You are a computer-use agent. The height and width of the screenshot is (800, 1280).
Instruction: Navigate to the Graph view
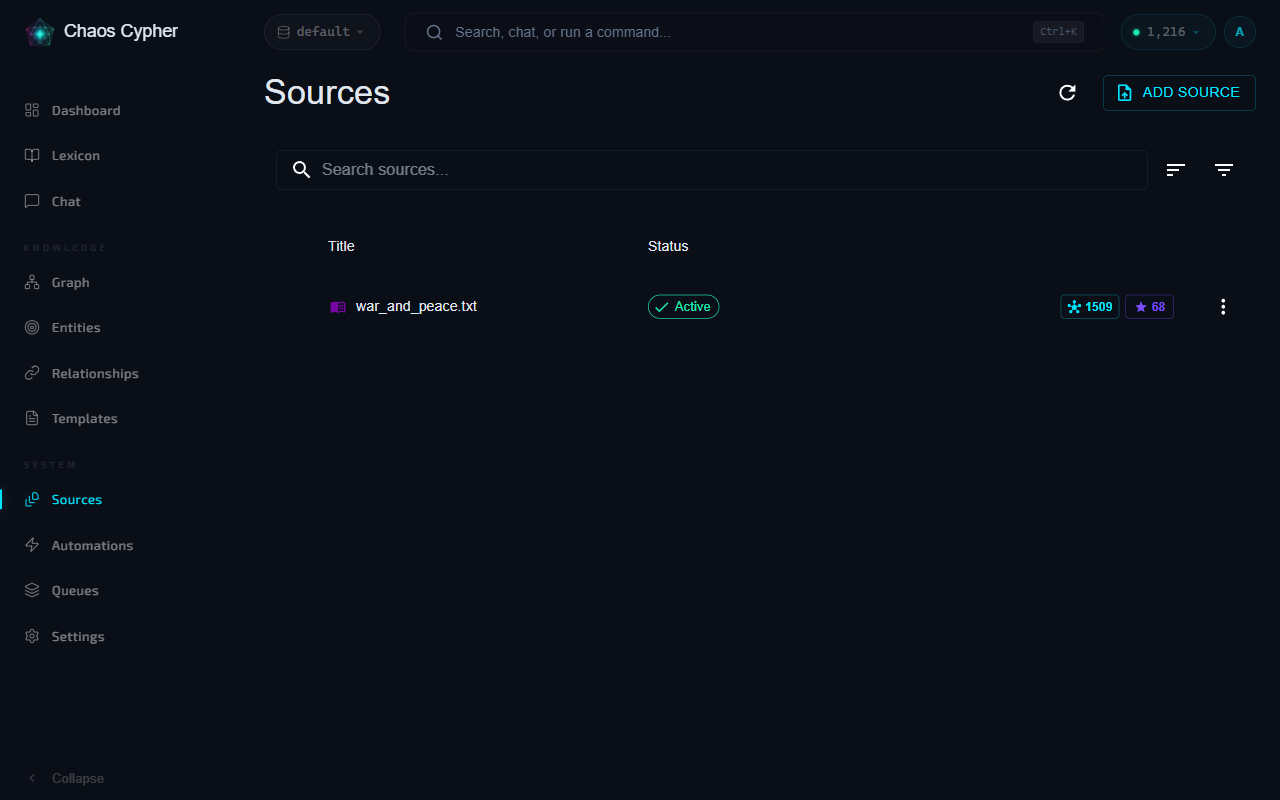coord(70,282)
